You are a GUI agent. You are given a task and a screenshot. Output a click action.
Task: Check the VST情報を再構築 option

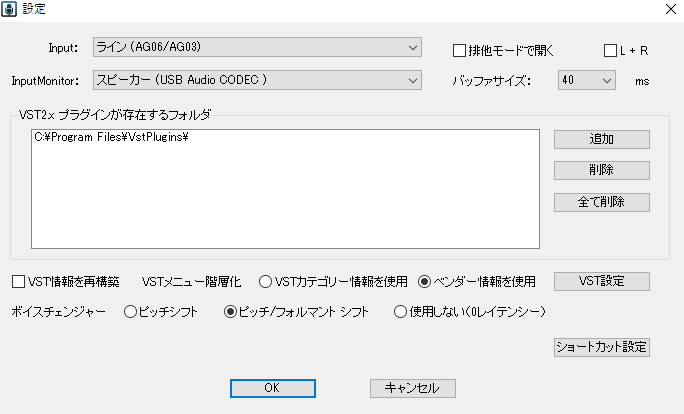(x=18, y=282)
